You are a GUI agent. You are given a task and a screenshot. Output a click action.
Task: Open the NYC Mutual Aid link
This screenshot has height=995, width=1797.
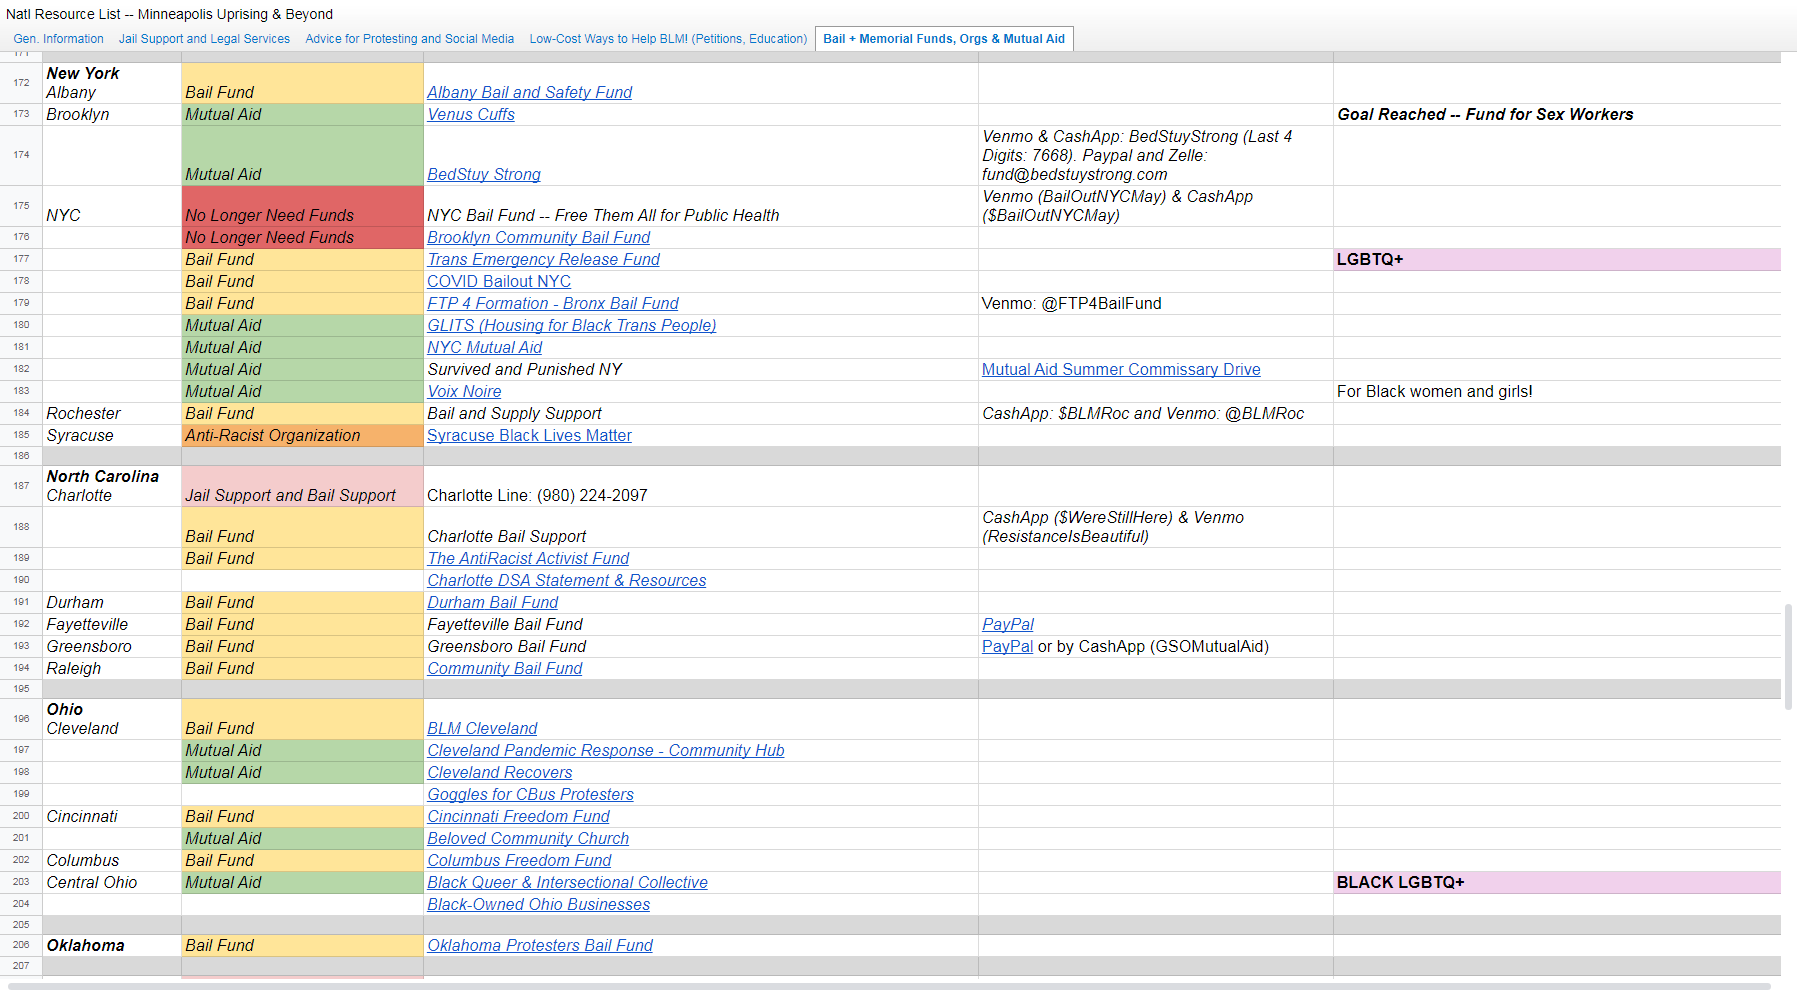485,348
